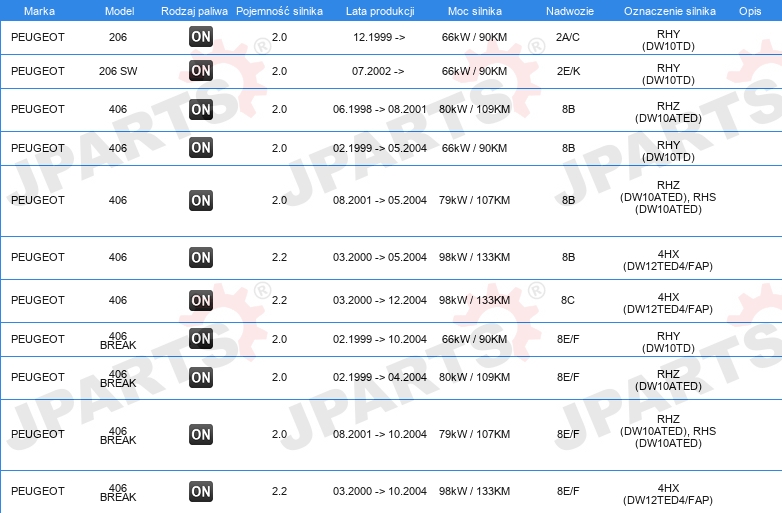Image resolution: width=782 pixels, height=513 pixels.
Task: Select power '79kW / 107KM' in the 8B row
Action: click(474, 200)
